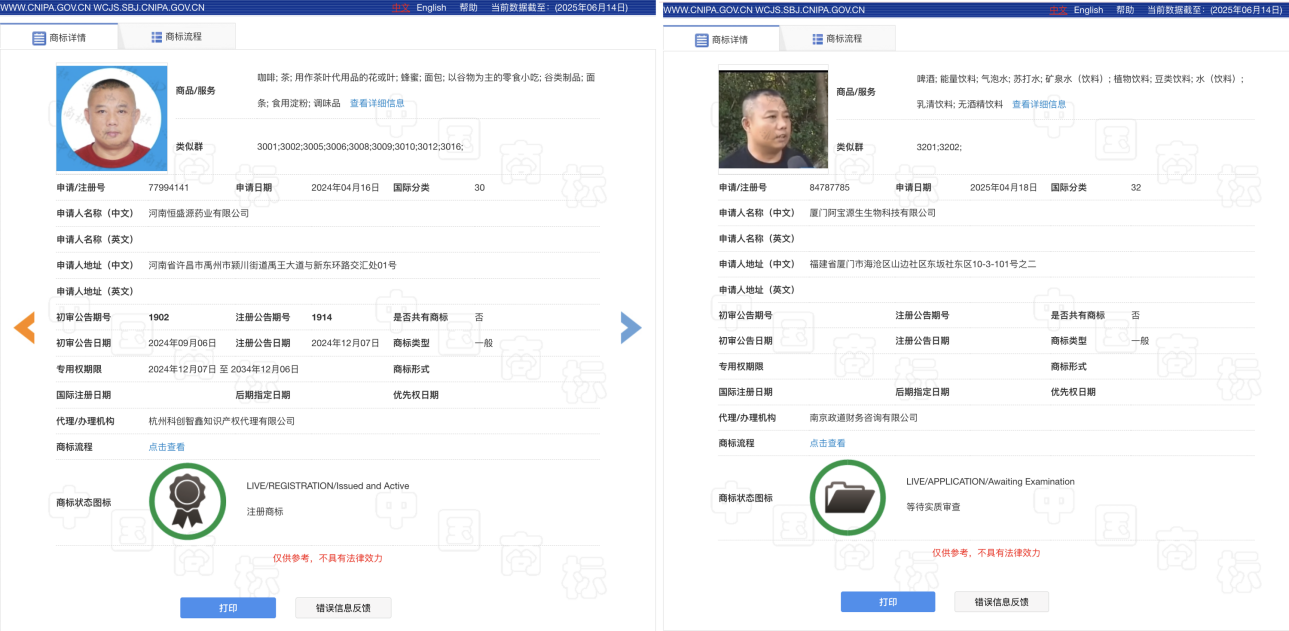The height and width of the screenshot is (631, 1289).
Task: Click 错误信息反馈 under awaiting examination trademark
Action: pos(1001,602)
